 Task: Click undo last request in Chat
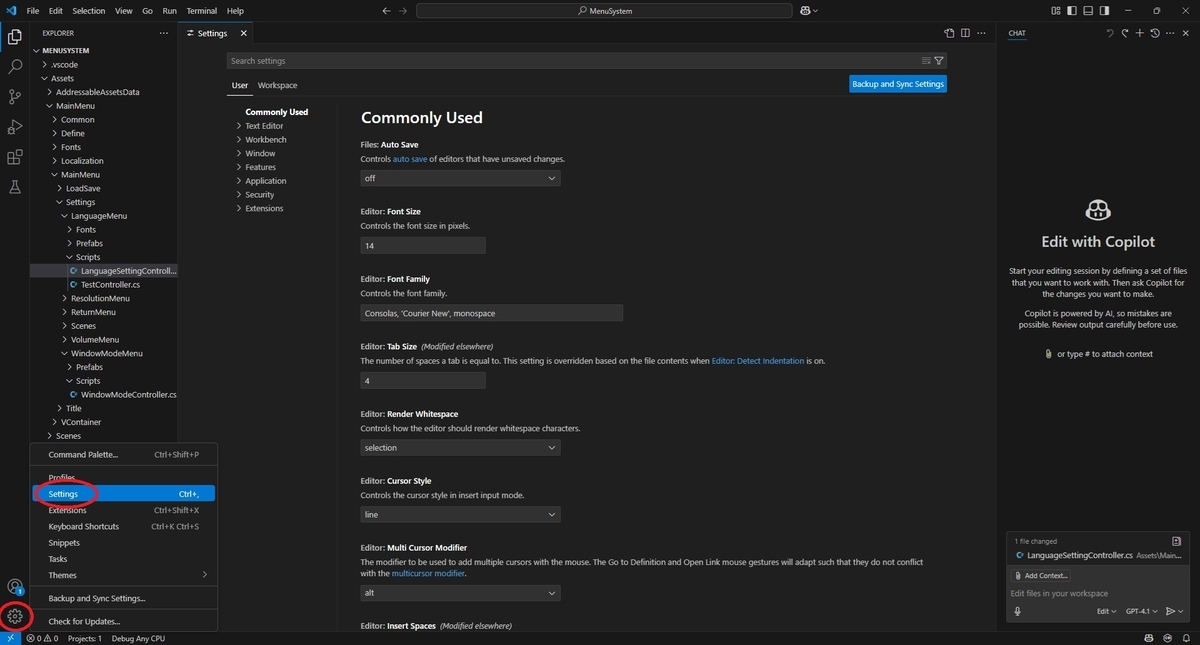tap(1109, 33)
